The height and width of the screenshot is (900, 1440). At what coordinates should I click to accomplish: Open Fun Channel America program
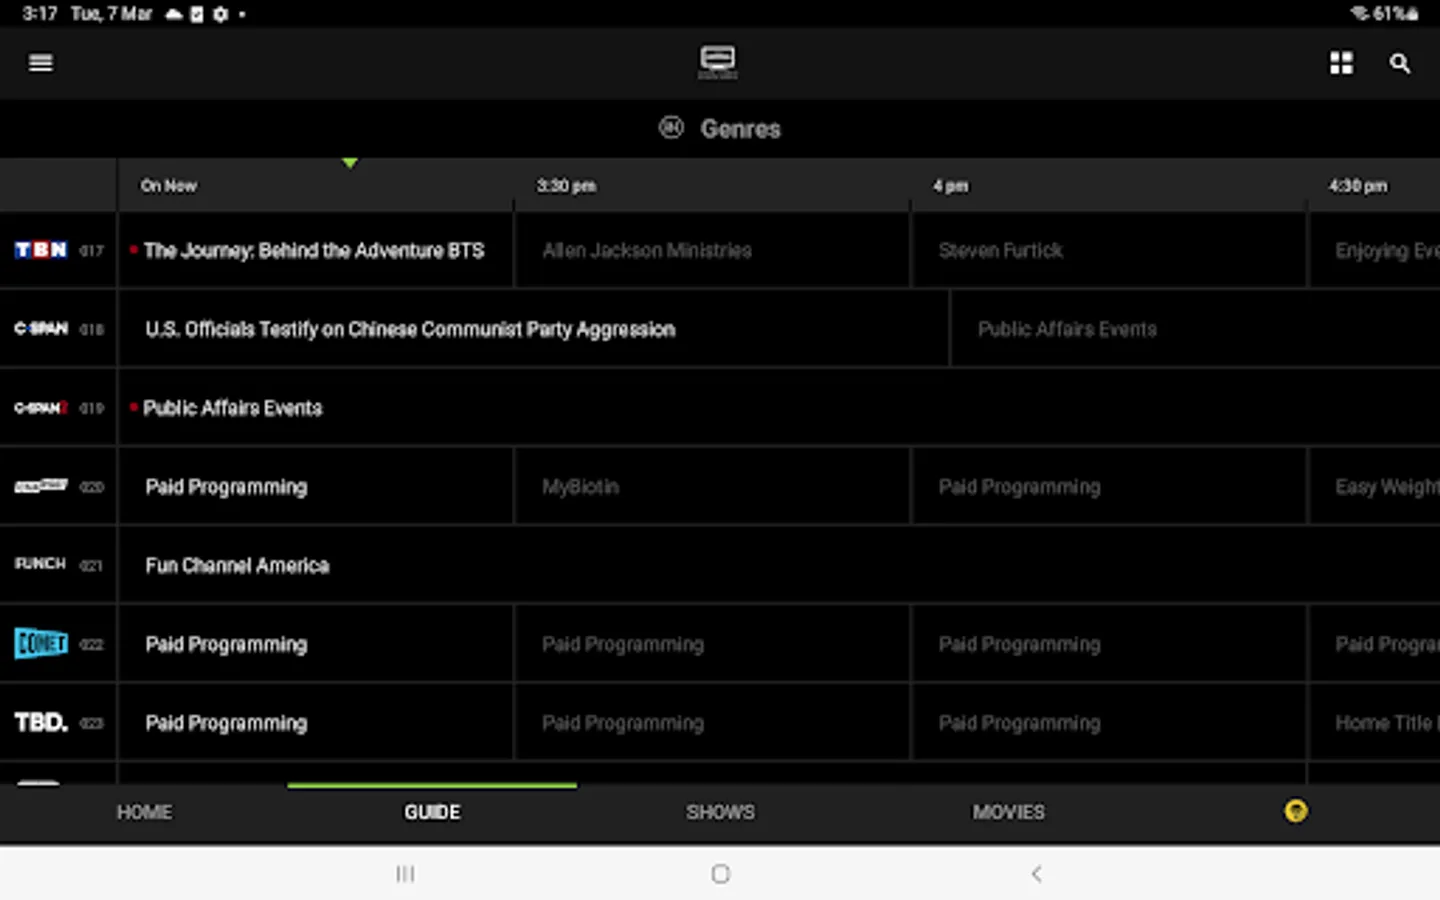coord(779,565)
